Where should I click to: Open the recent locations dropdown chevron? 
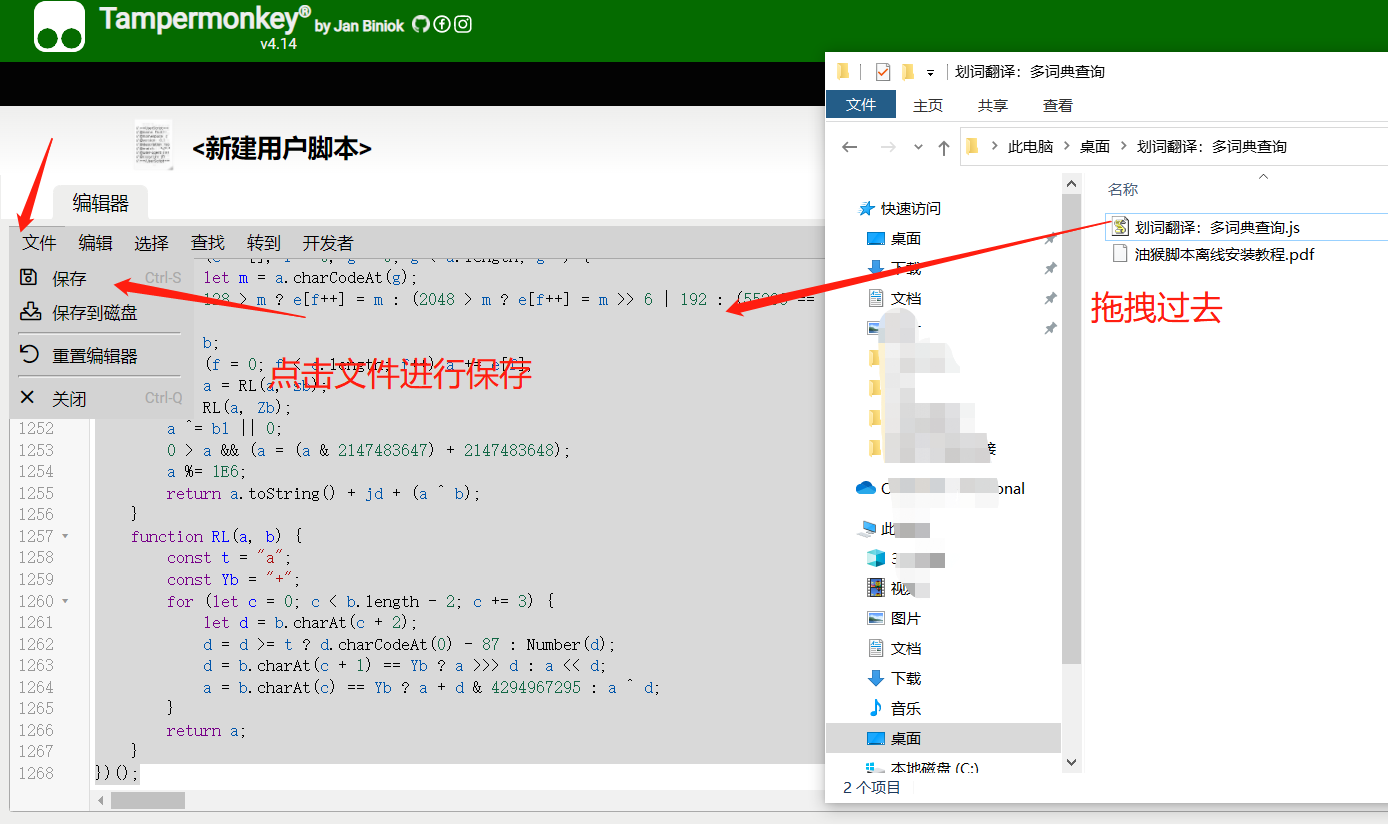point(918,147)
